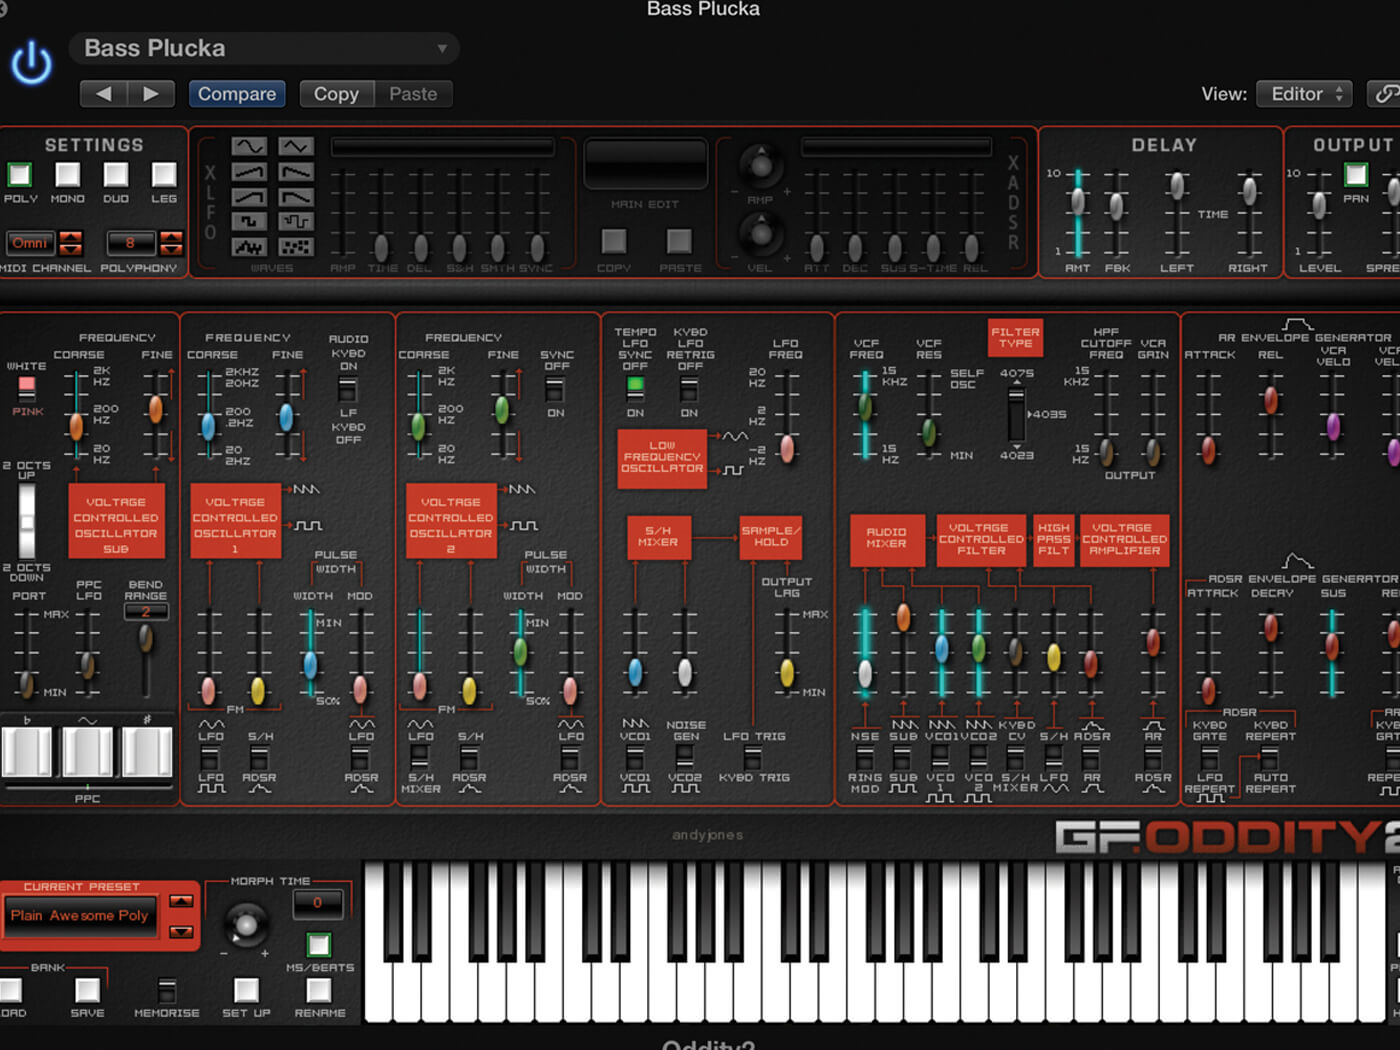Hit the sharp PPC pitch pad
This screenshot has height=1050, width=1400.
147,752
